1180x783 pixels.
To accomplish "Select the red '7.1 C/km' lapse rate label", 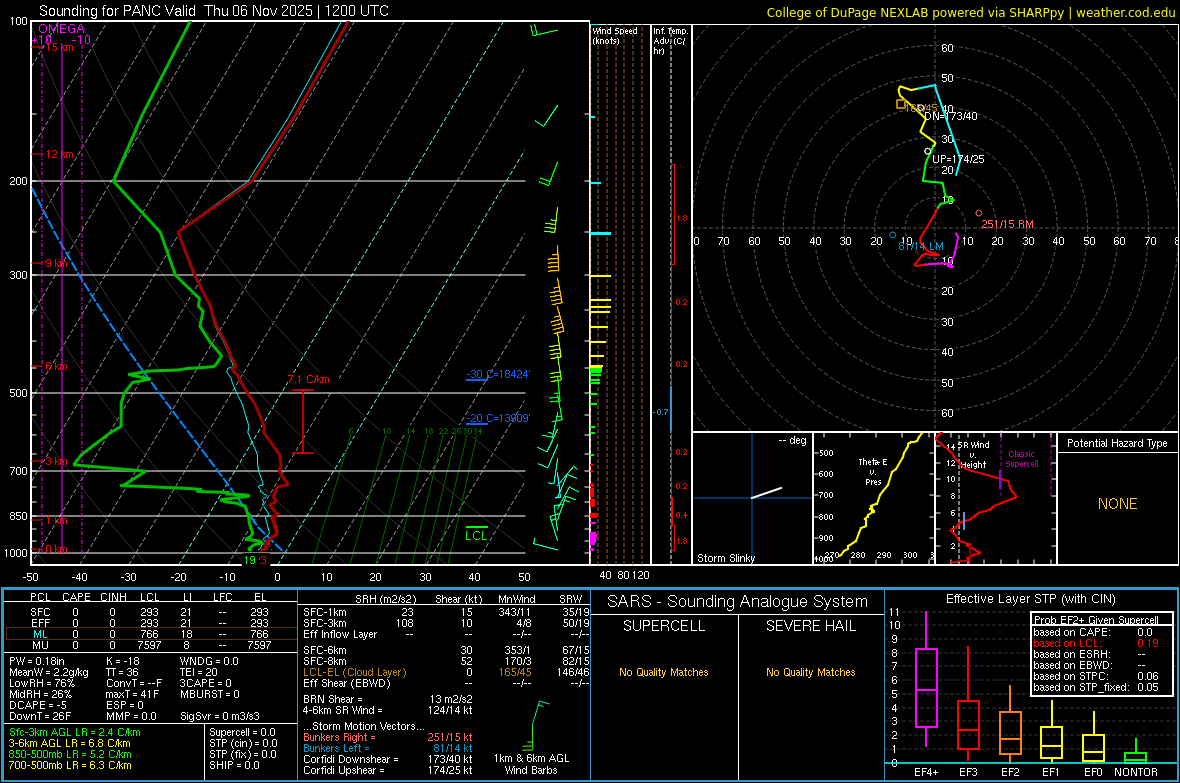I will pyautogui.click(x=309, y=379).
